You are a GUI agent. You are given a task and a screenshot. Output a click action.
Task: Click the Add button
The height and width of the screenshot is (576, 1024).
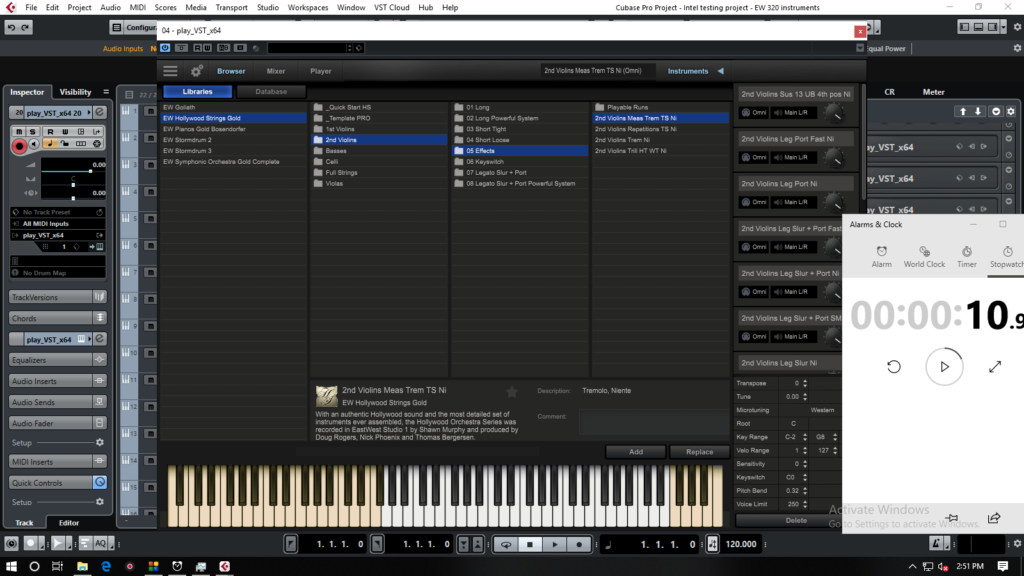(635, 452)
